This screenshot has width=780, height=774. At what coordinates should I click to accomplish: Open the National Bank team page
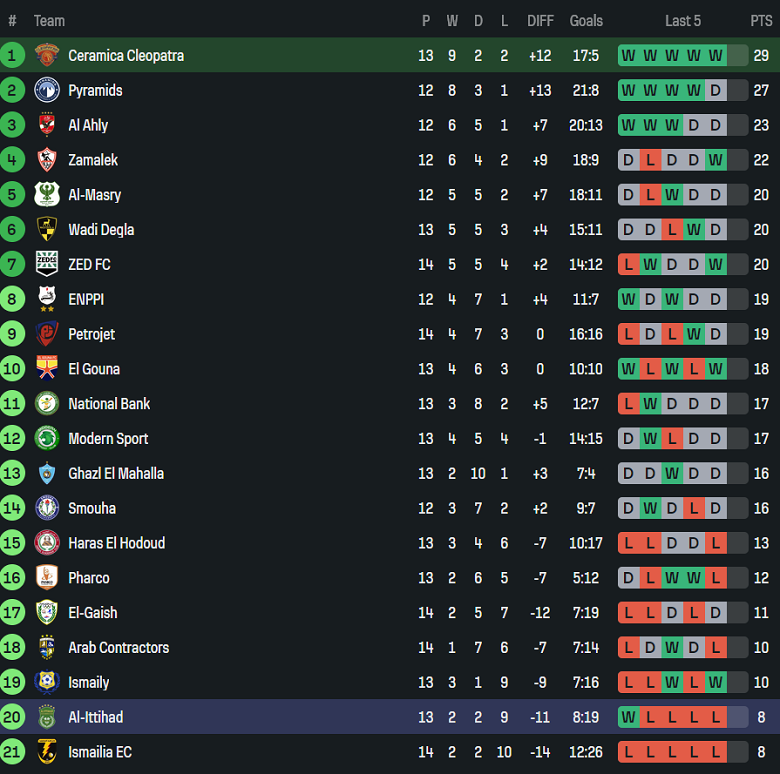tap(109, 404)
